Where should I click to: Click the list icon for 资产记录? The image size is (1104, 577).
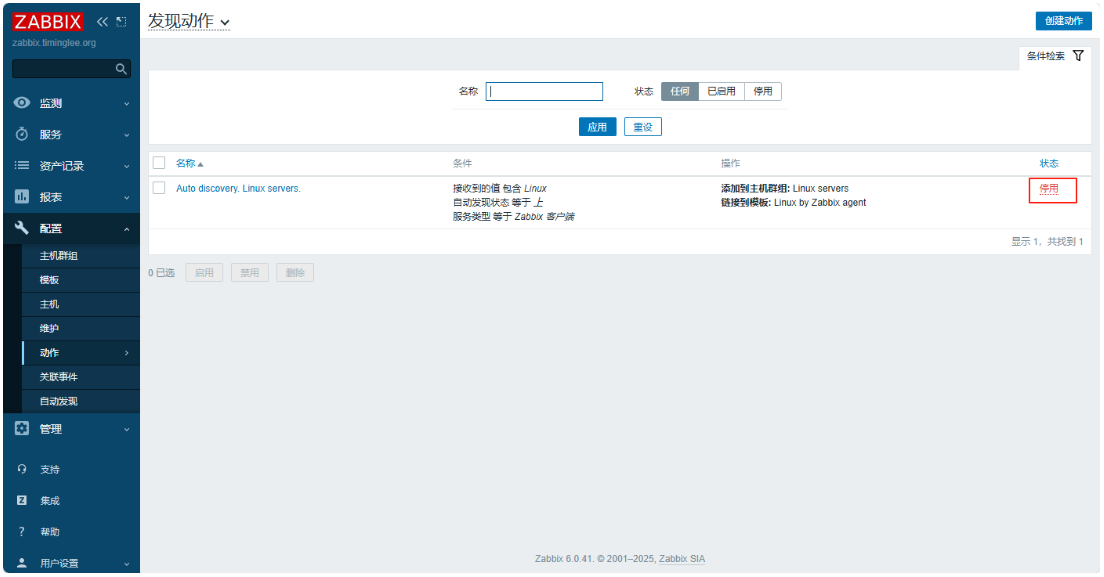pos(22,165)
